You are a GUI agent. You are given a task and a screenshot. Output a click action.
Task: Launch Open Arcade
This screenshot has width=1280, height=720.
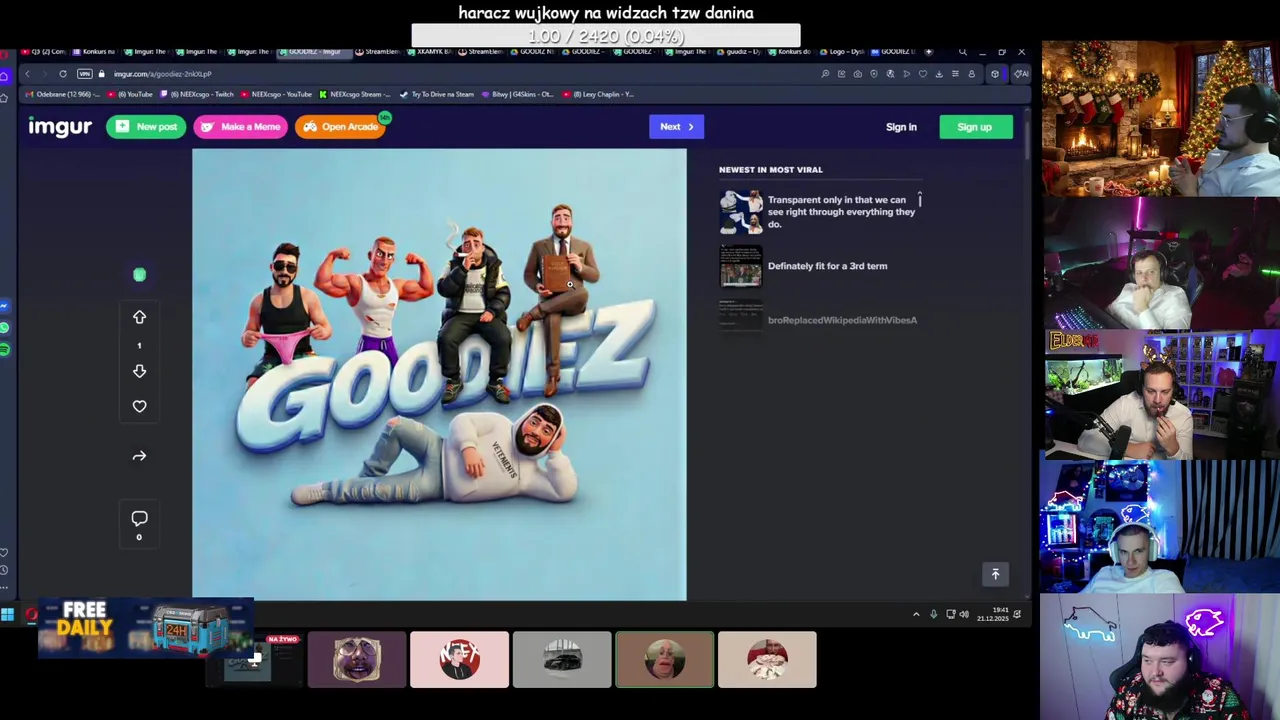340,127
